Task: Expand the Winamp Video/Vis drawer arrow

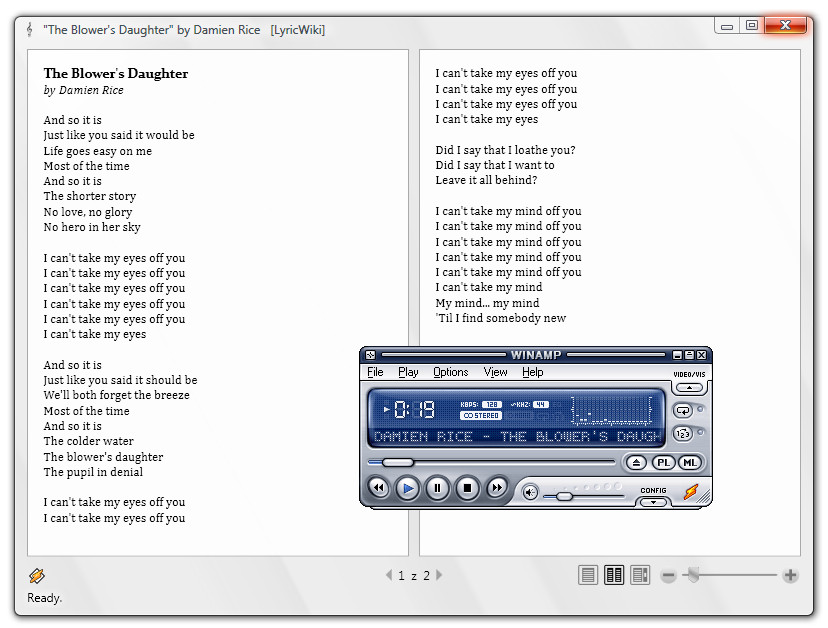Action: pyautogui.click(x=689, y=388)
